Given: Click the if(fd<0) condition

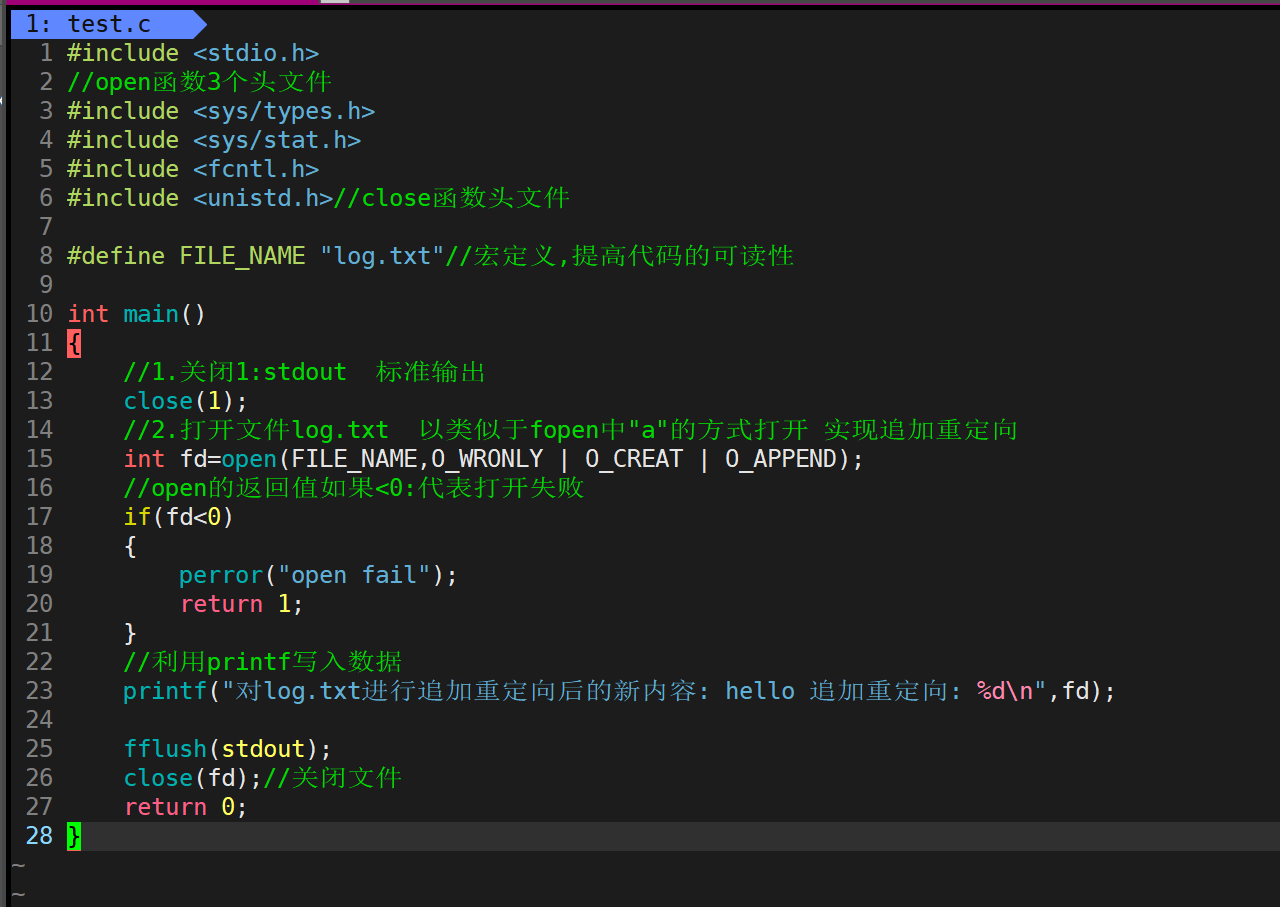Looking at the screenshot, I should [178, 517].
